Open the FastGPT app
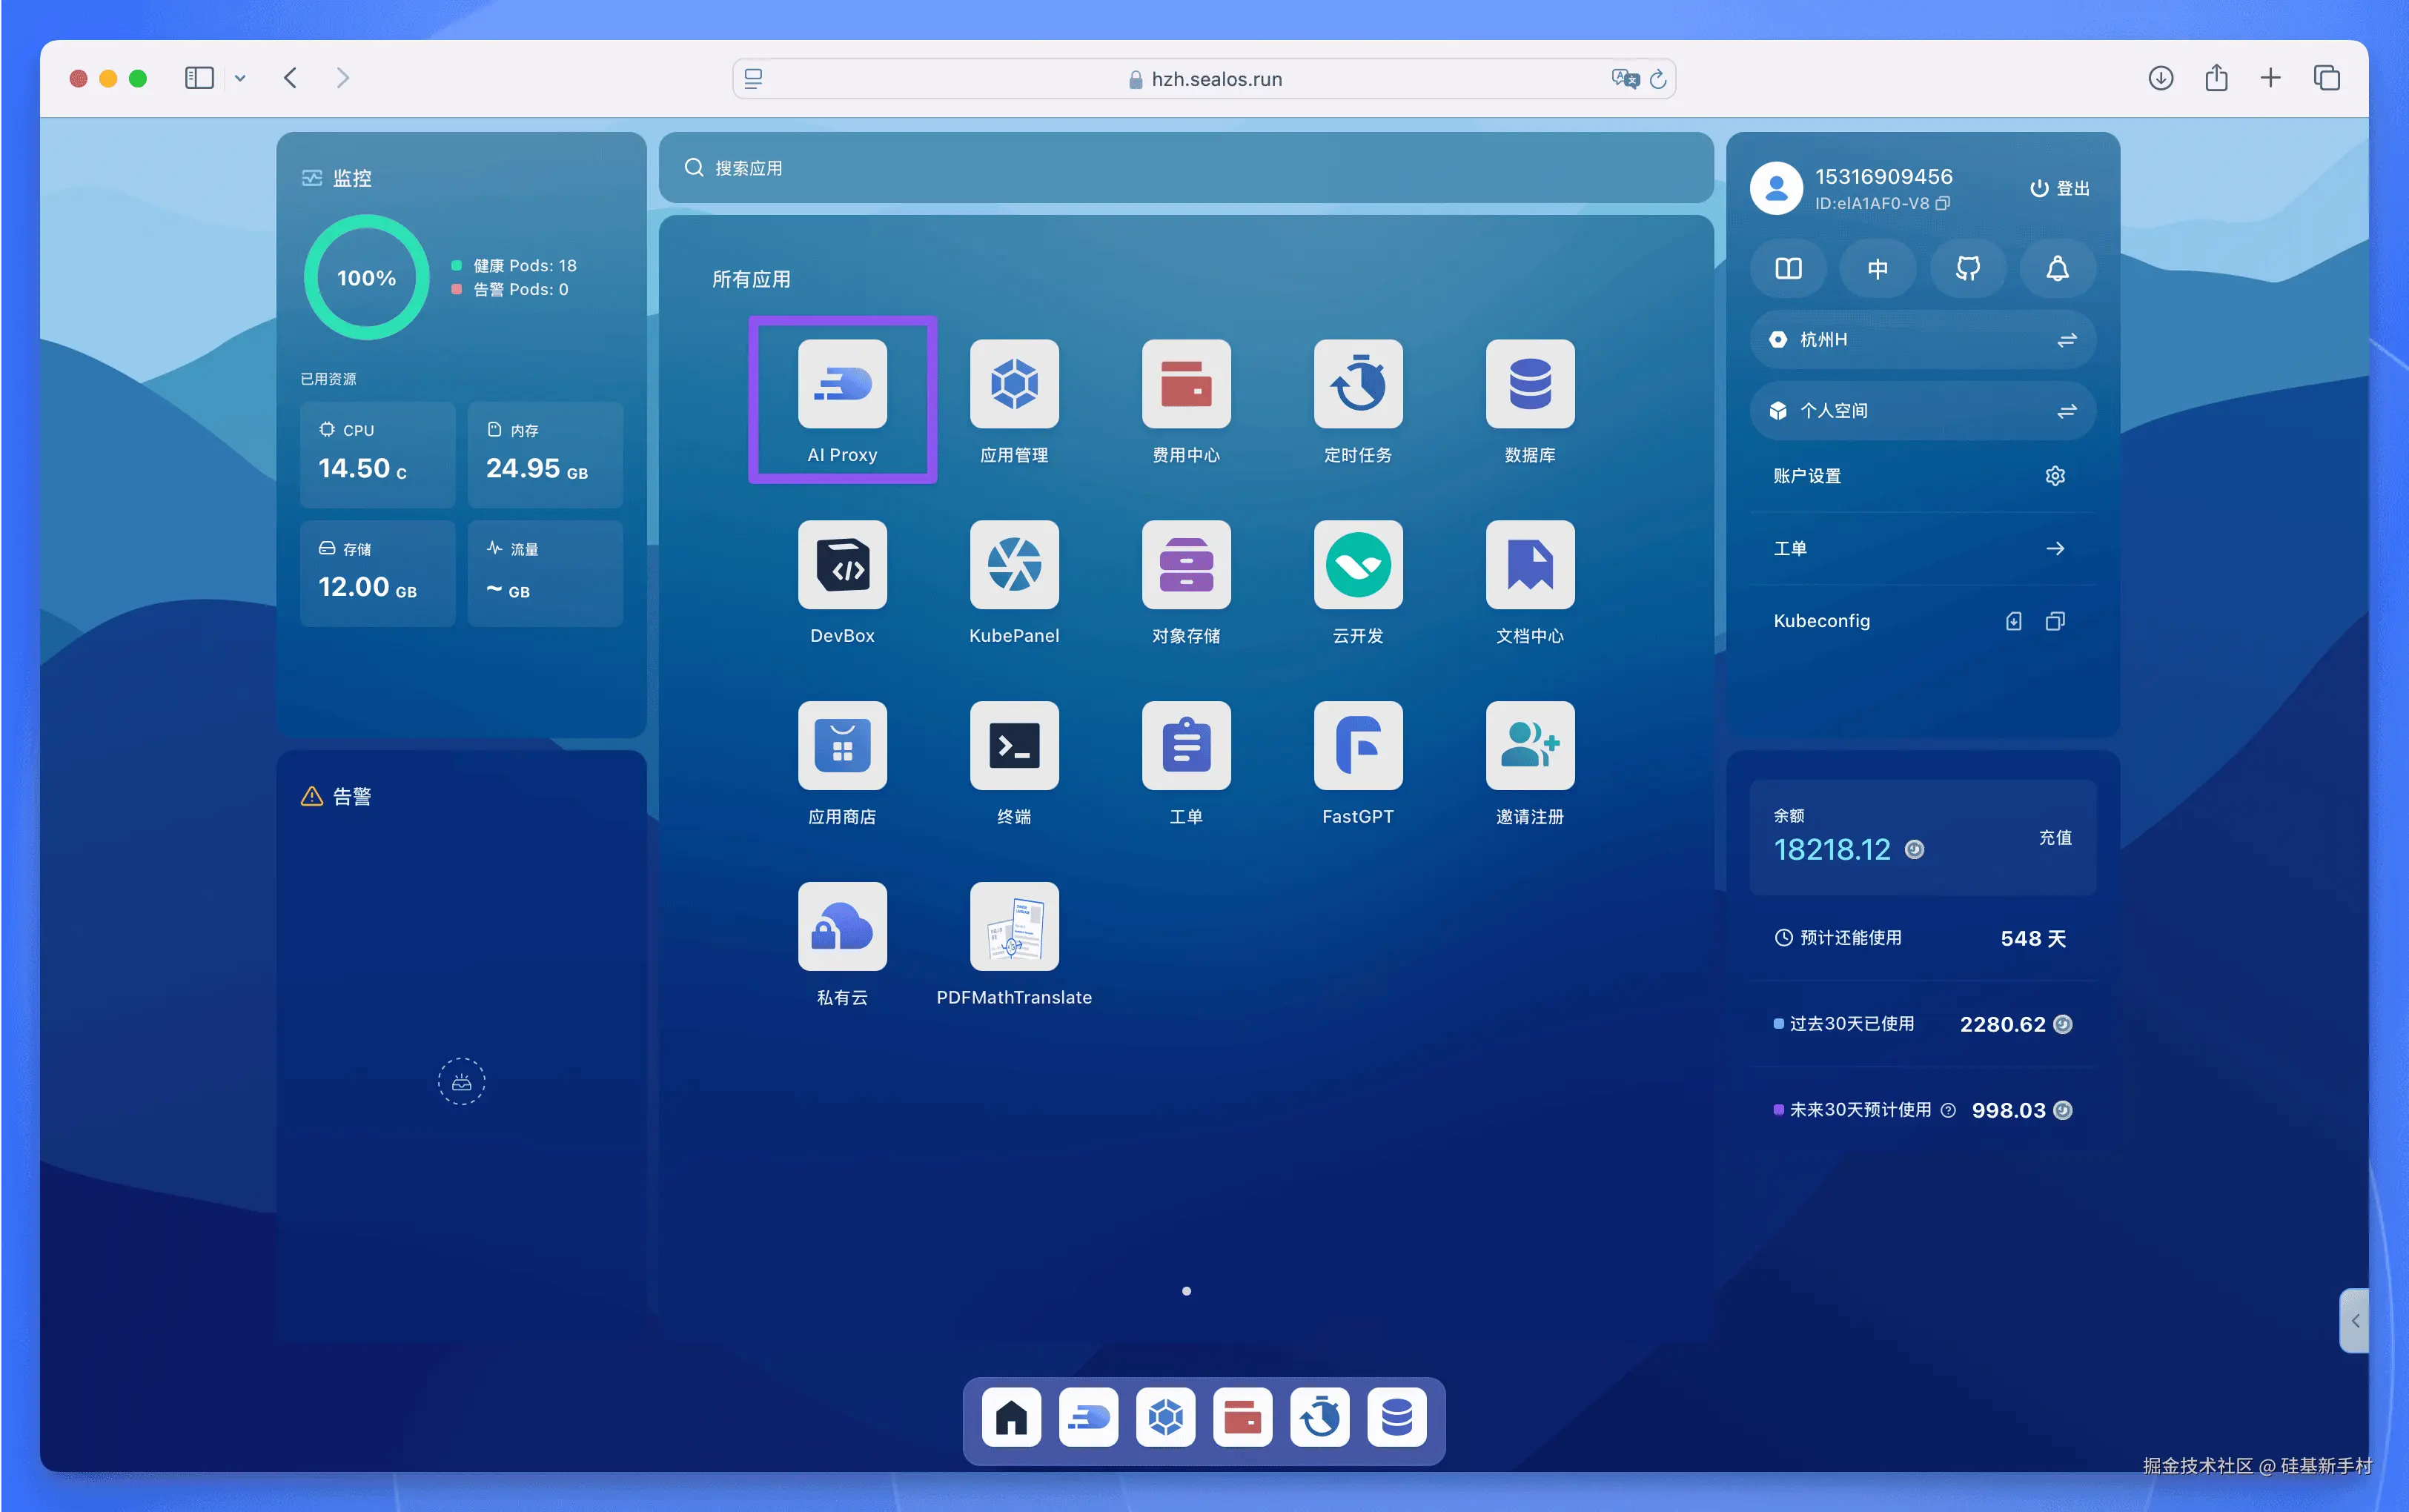The image size is (2409, 1512). 1357,746
